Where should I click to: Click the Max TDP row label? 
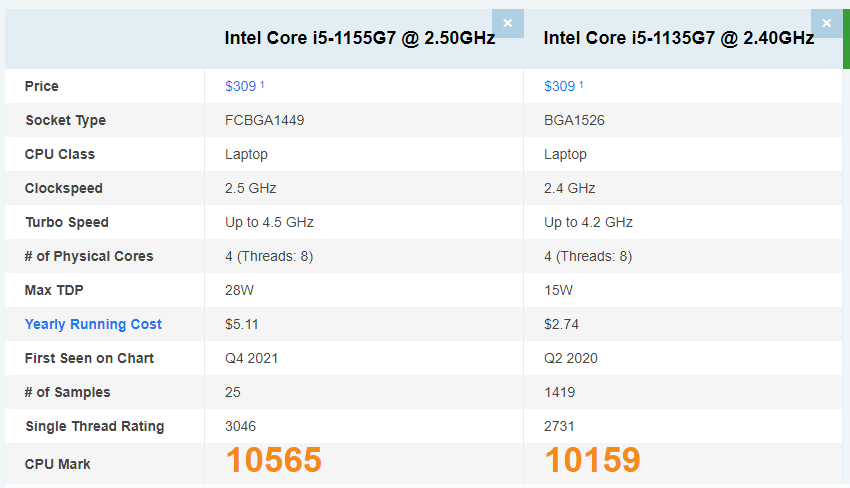point(54,291)
